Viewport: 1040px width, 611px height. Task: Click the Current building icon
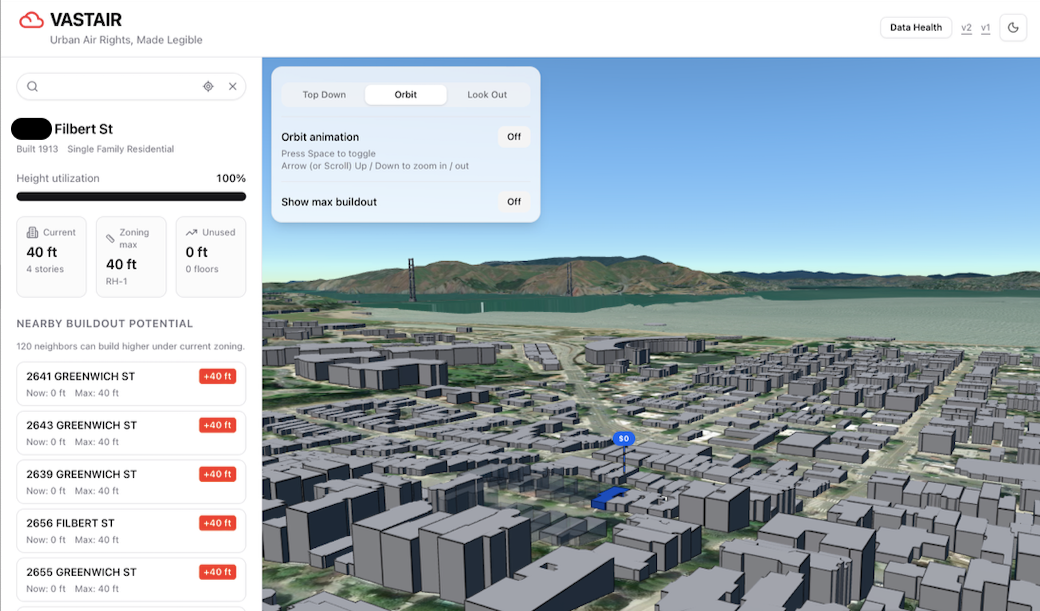tap(32, 232)
